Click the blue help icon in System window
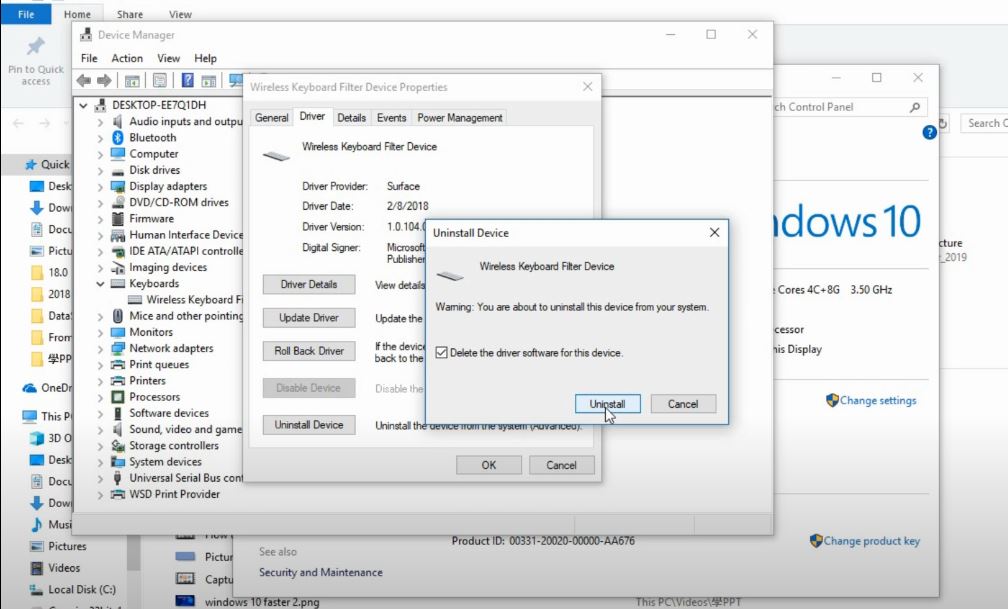 coord(929,132)
